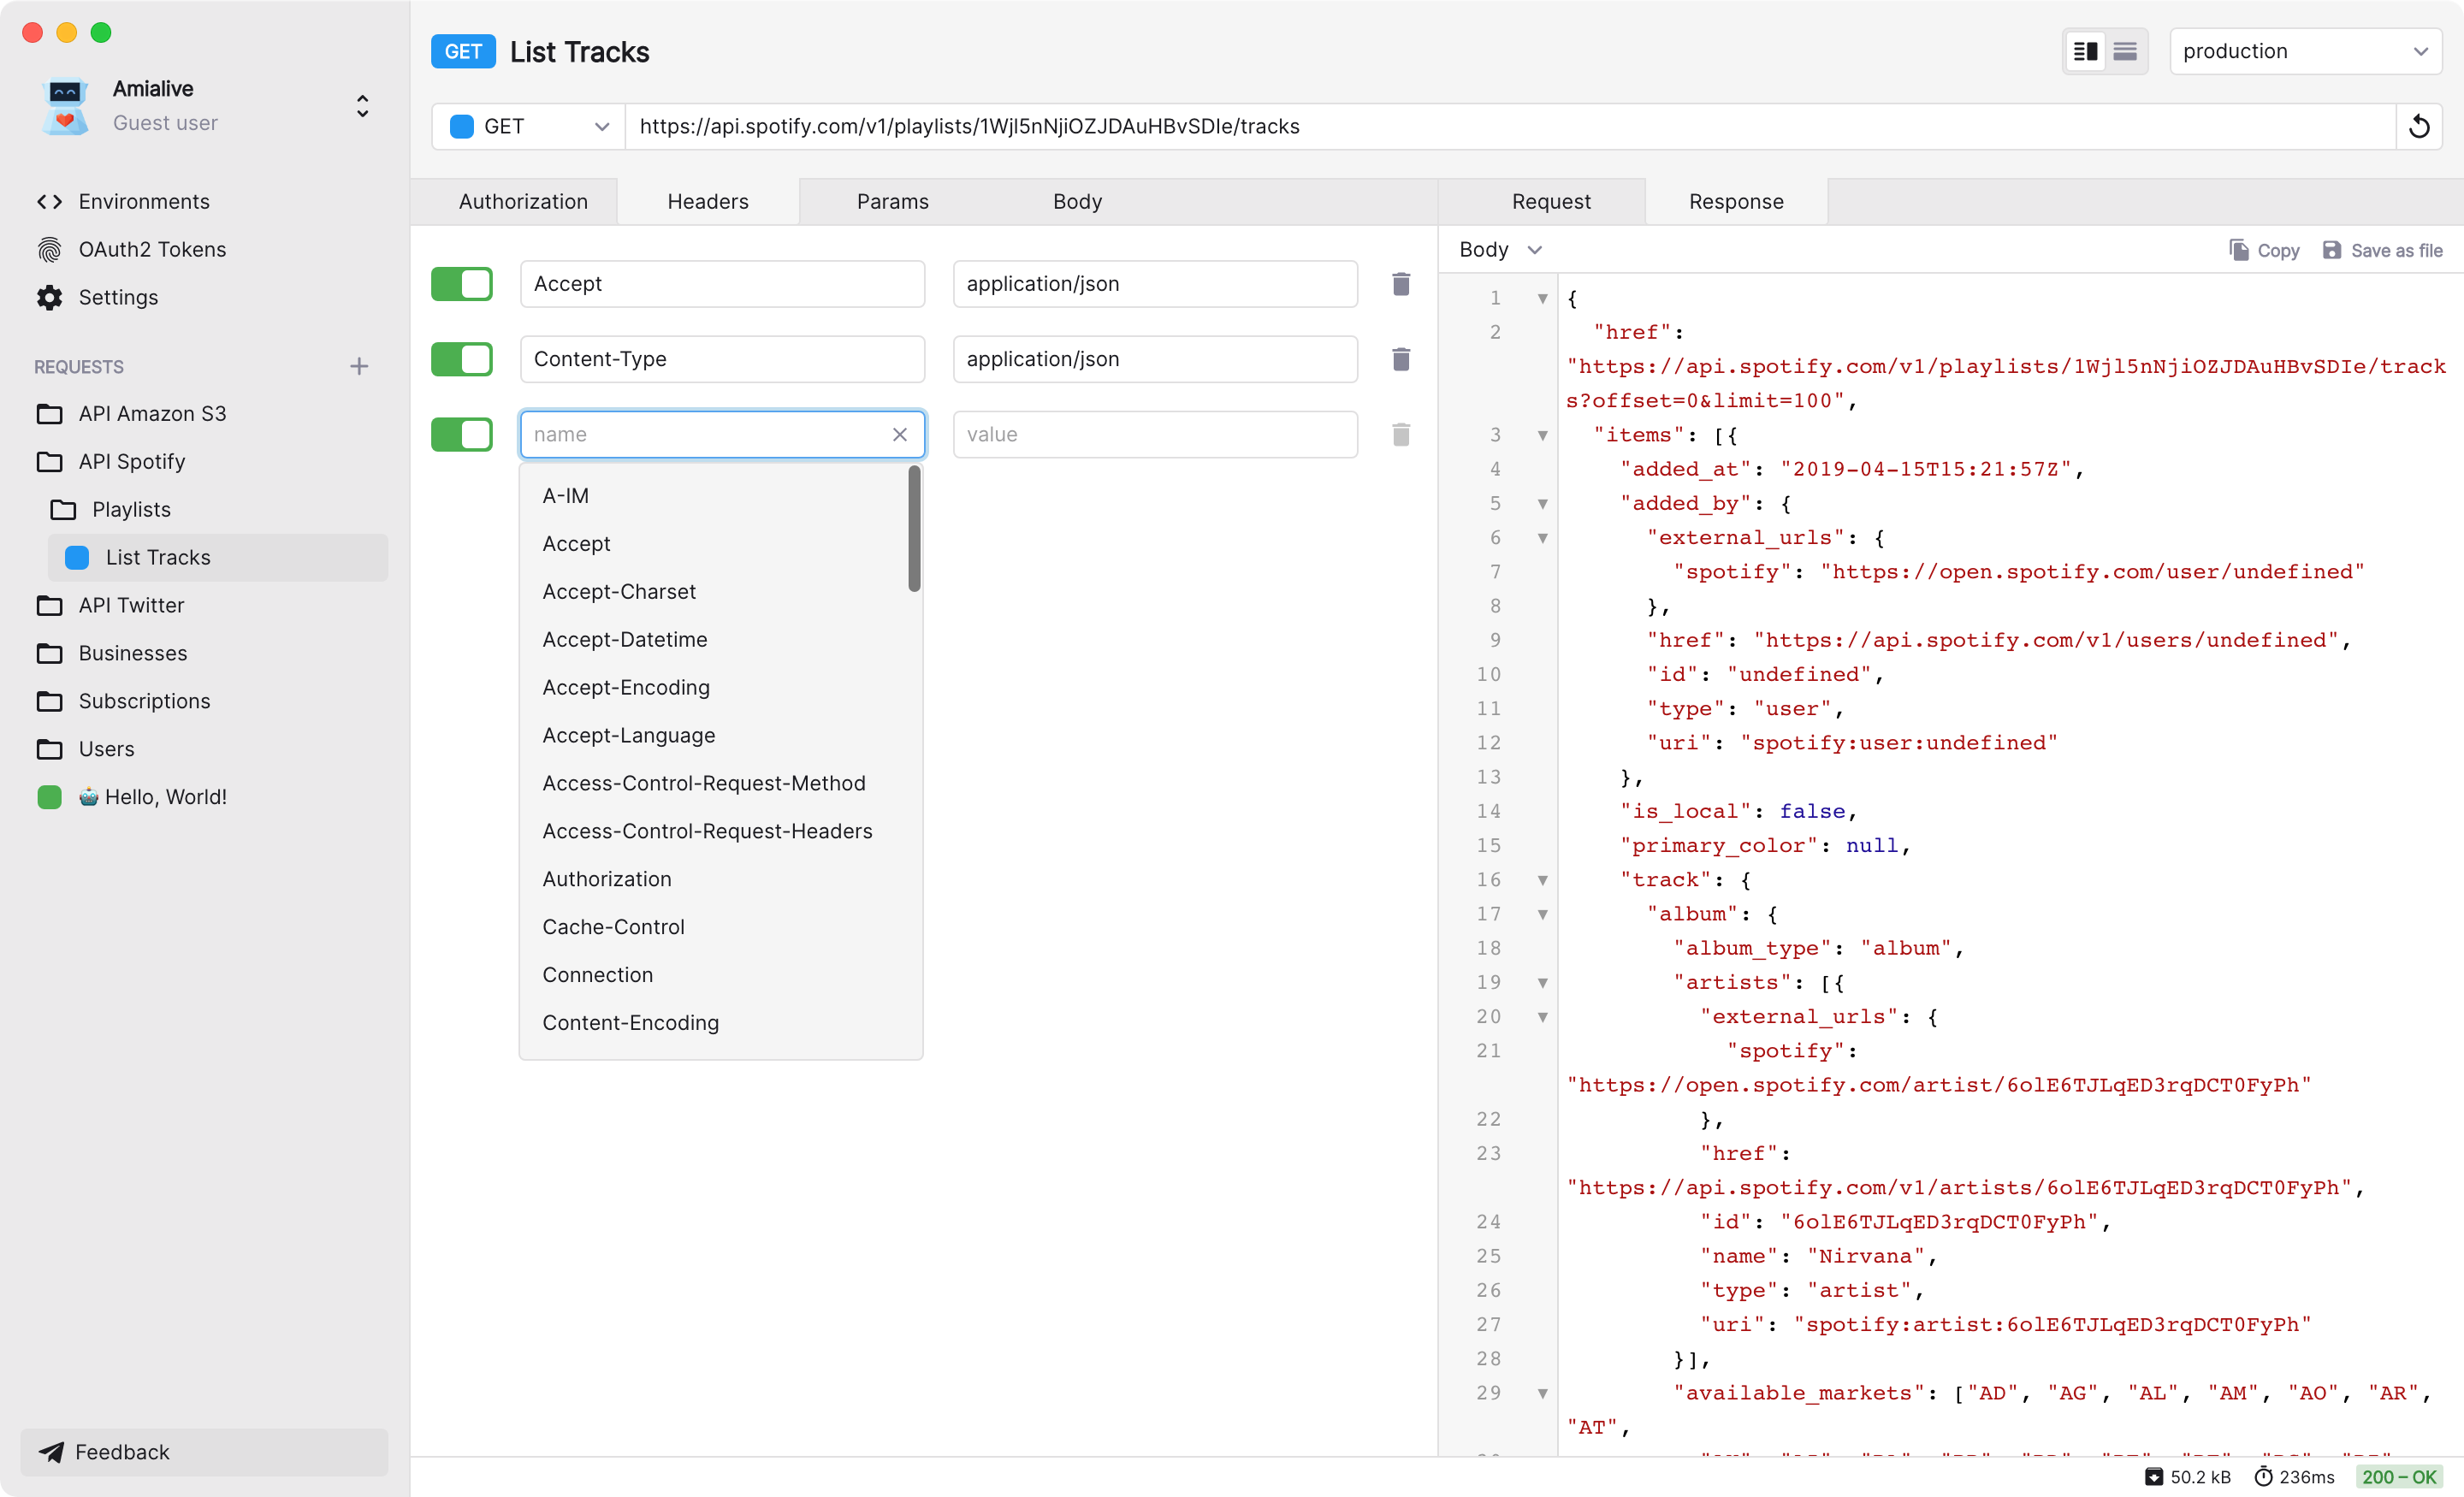
Task: Add a new request with plus icon
Action: 359,366
